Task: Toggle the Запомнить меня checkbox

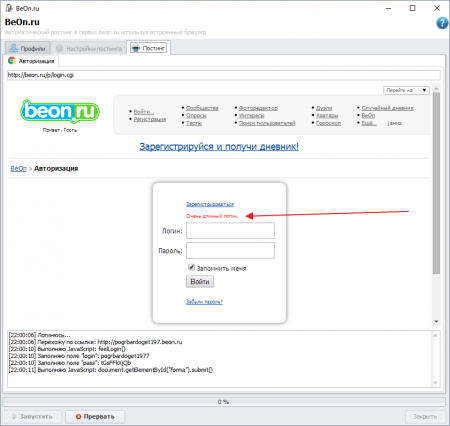Action: (x=191, y=267)
